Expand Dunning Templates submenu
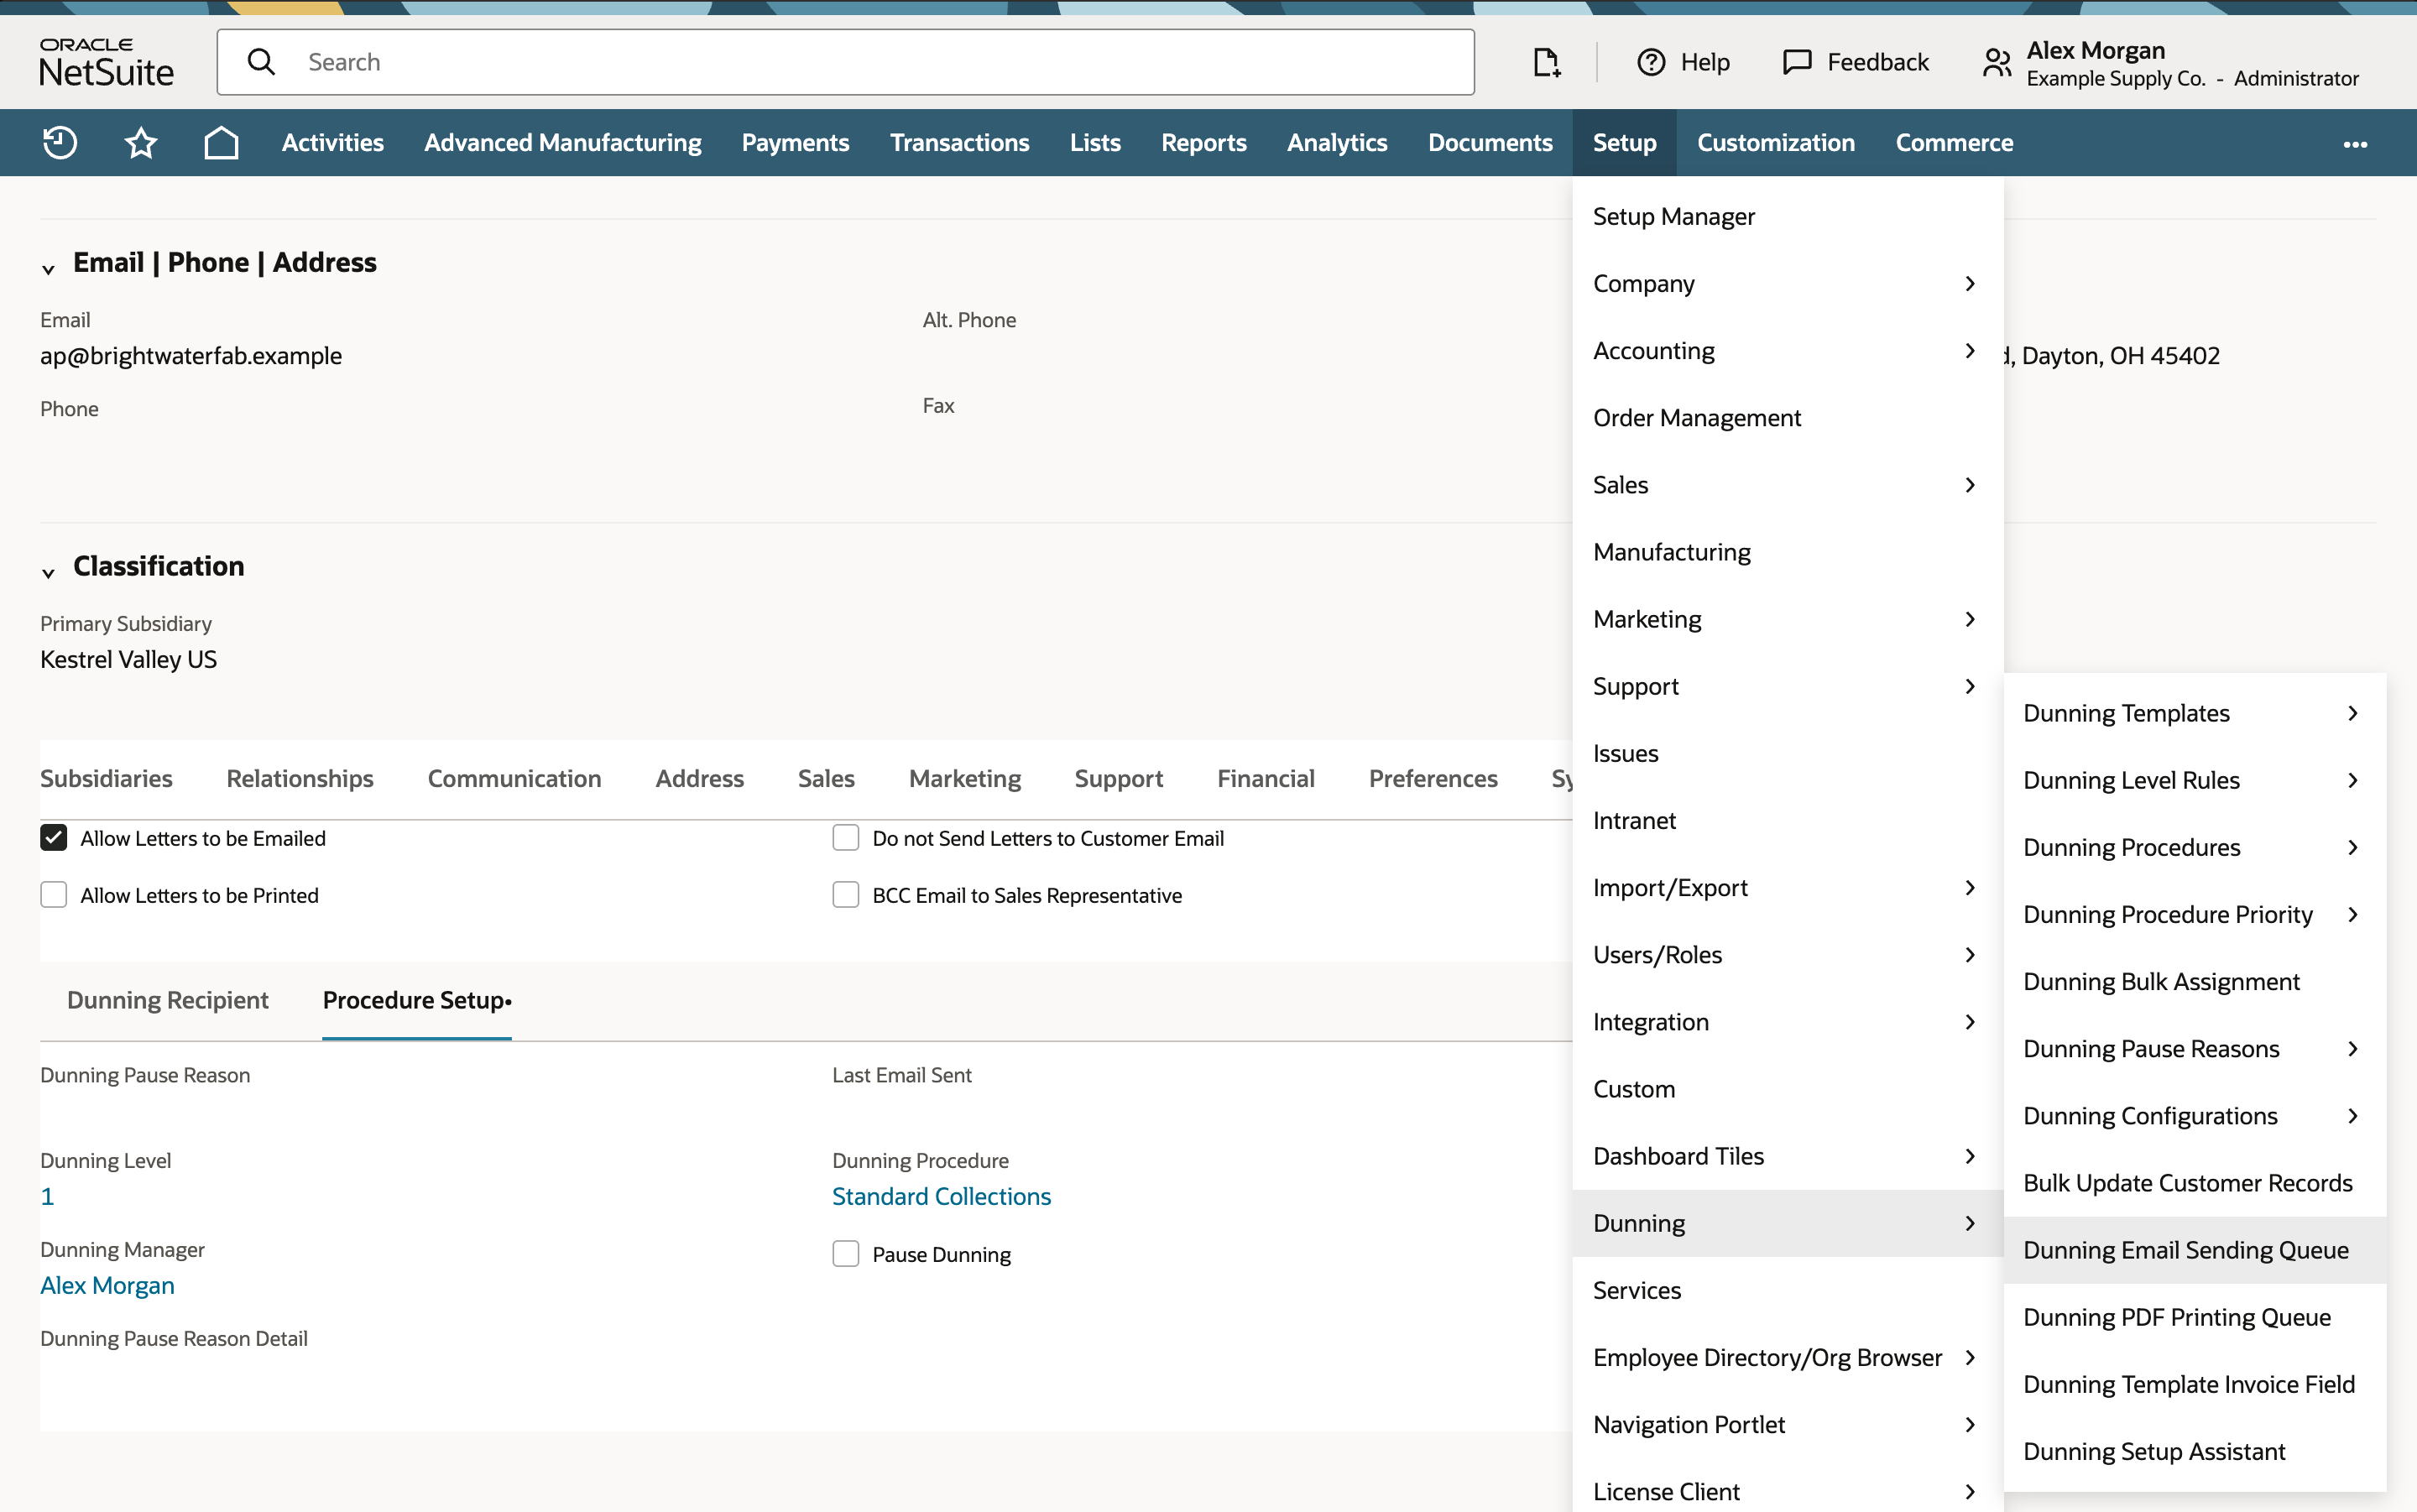The image size is (2417, 1512). pos(2194,713)
